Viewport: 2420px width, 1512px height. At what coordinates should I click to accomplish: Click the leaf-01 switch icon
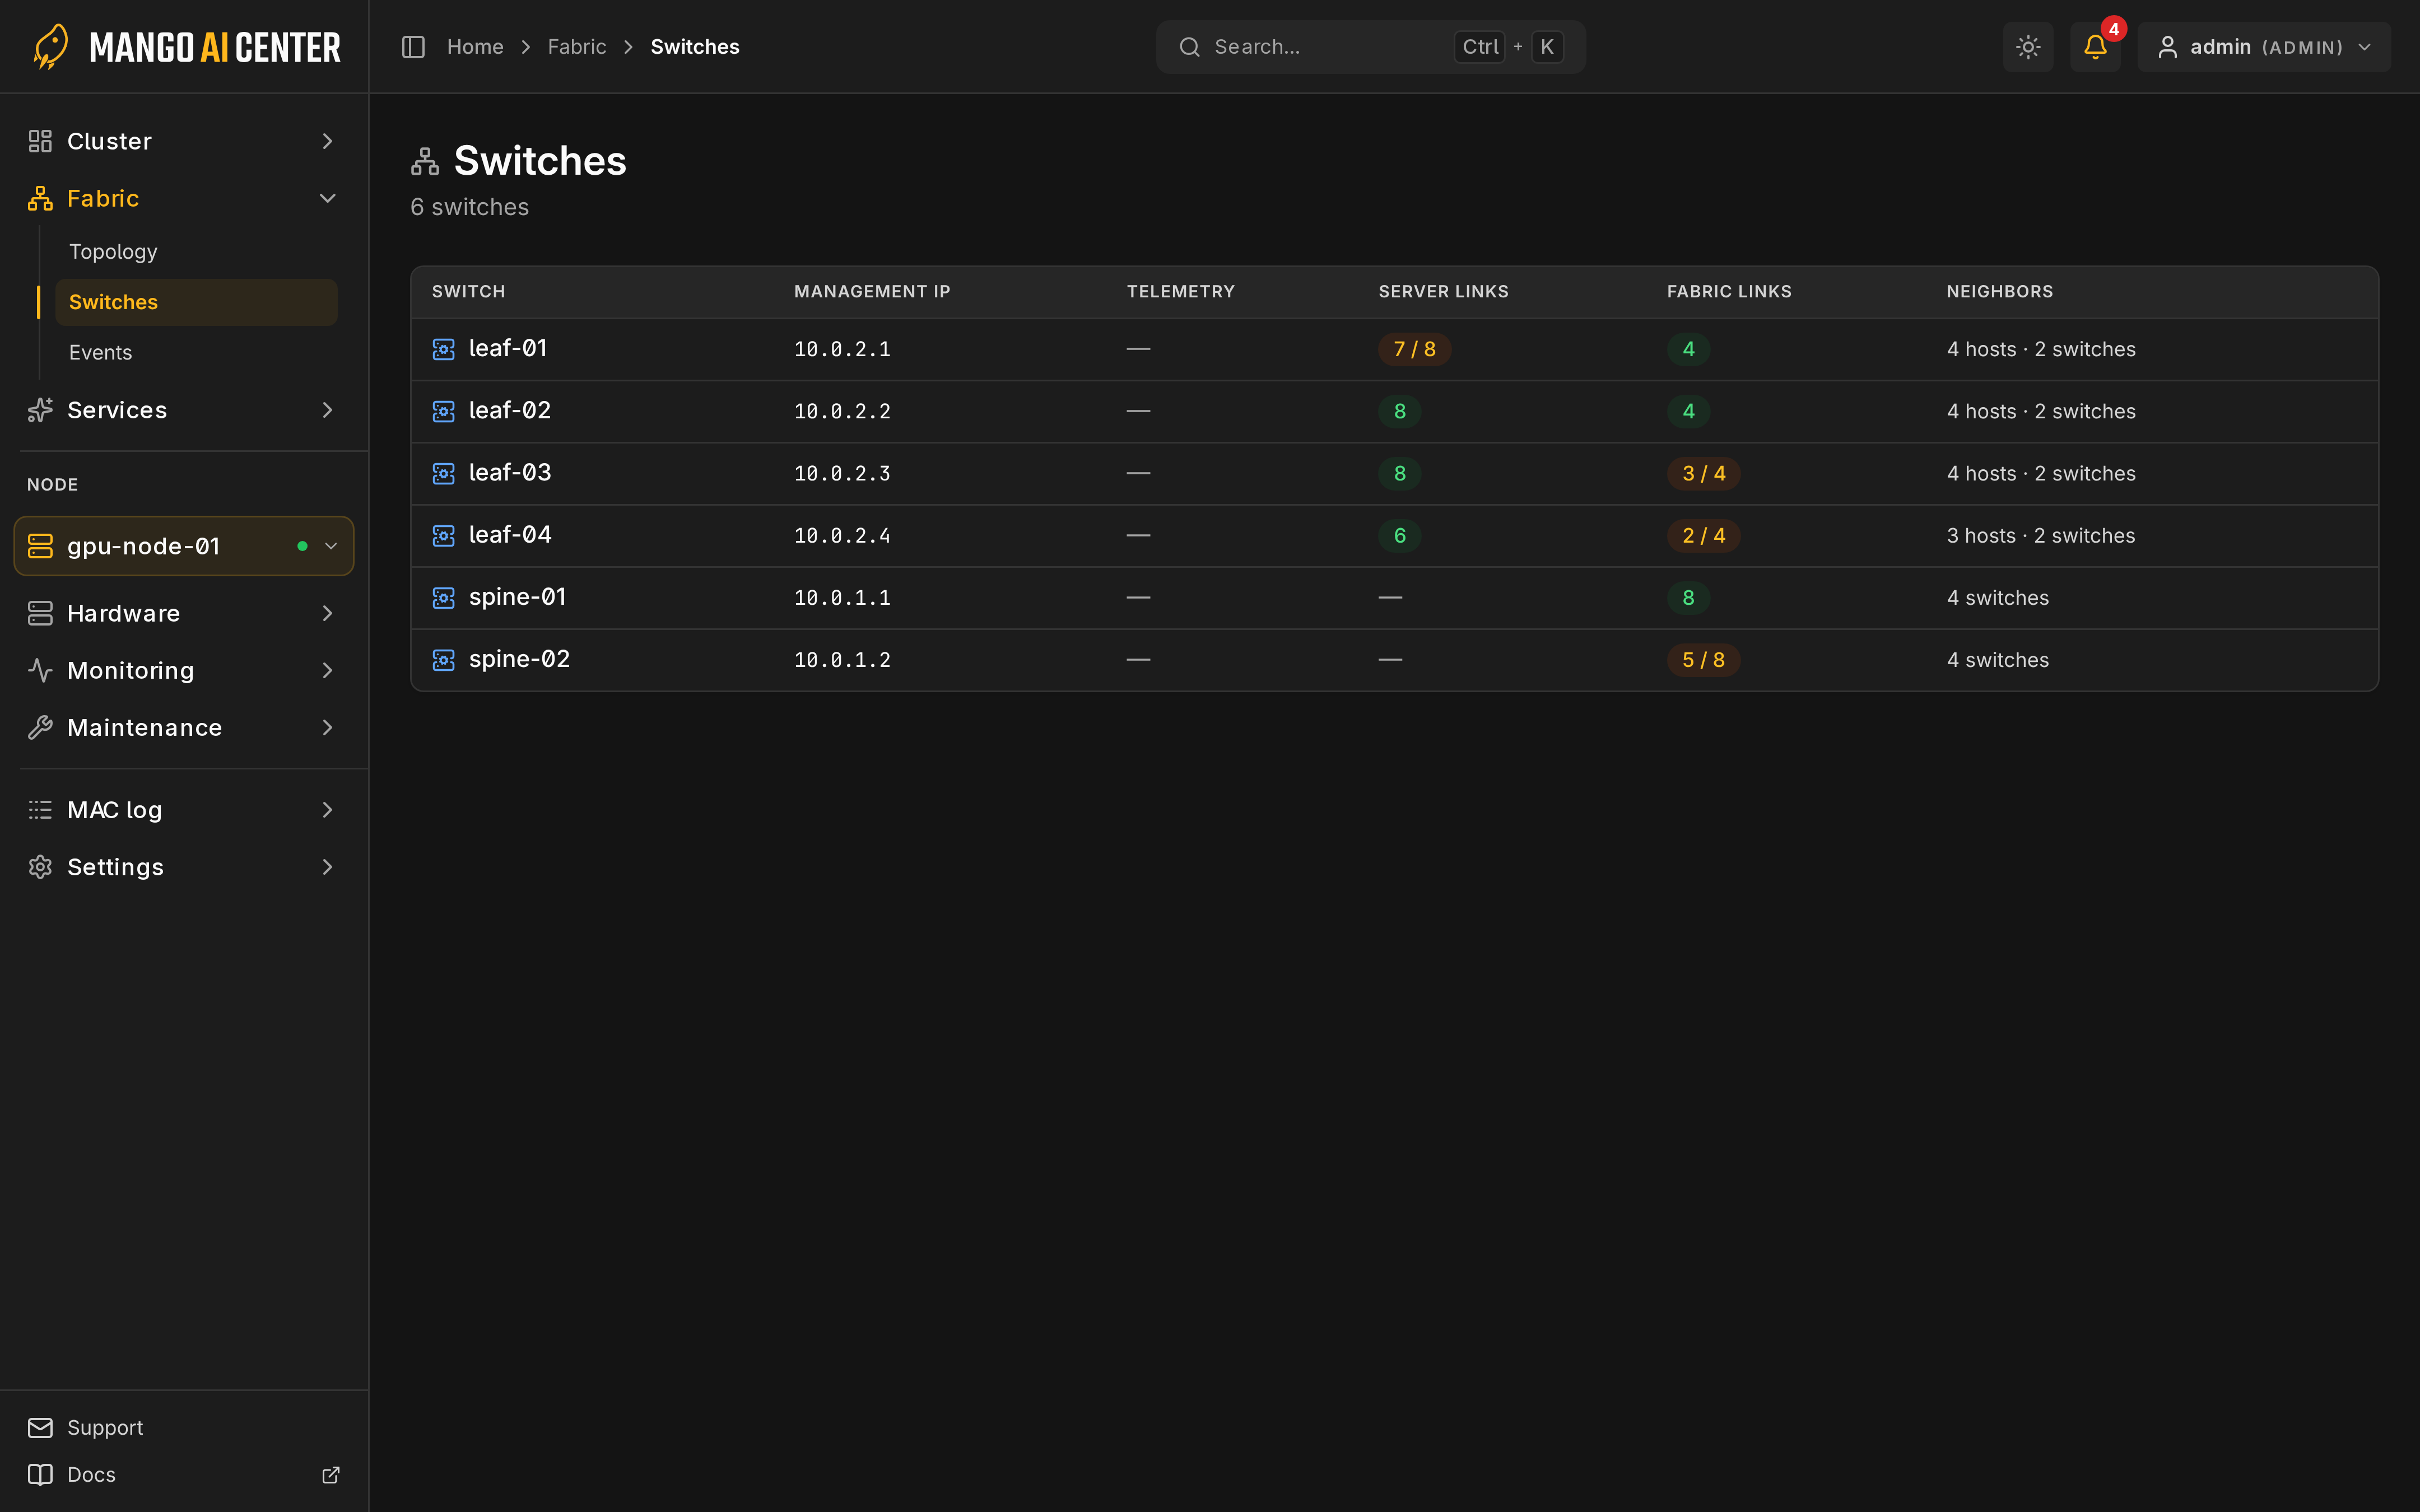click(443, 349)
